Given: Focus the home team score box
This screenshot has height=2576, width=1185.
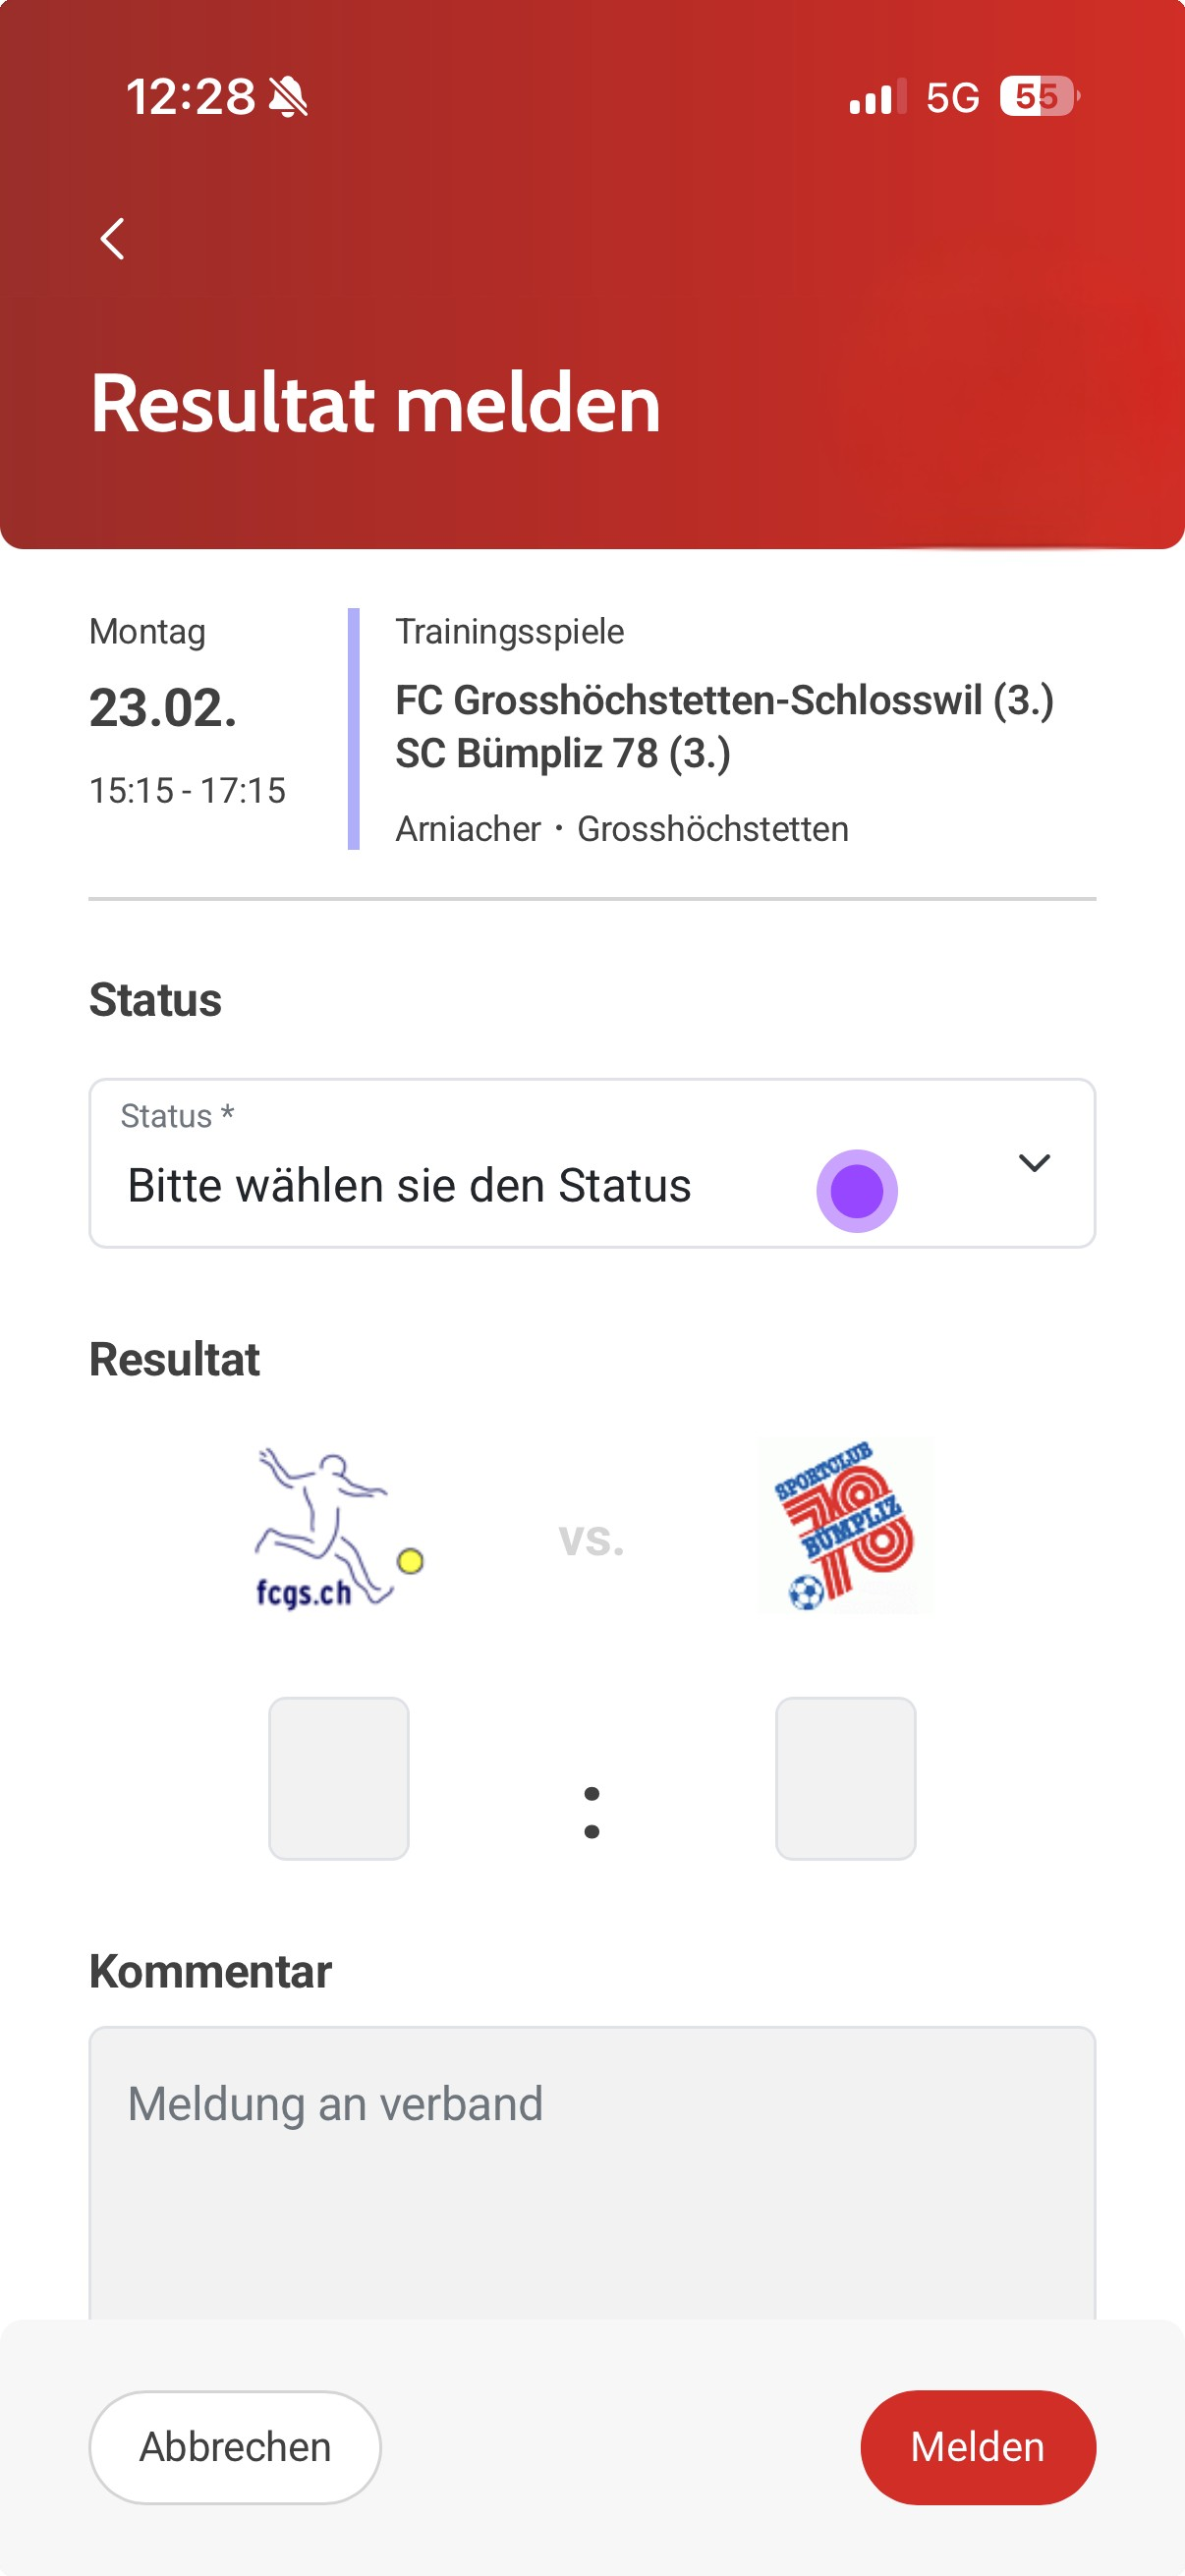Looking at the screenshot, I should (x=339, y=1778).
